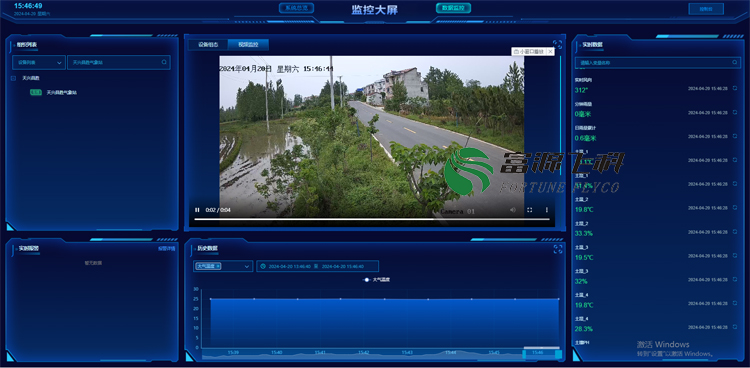Remove the 大气温度 tag in the variable selector
This screenshot has width=750, height=368.
coord(218,266)
